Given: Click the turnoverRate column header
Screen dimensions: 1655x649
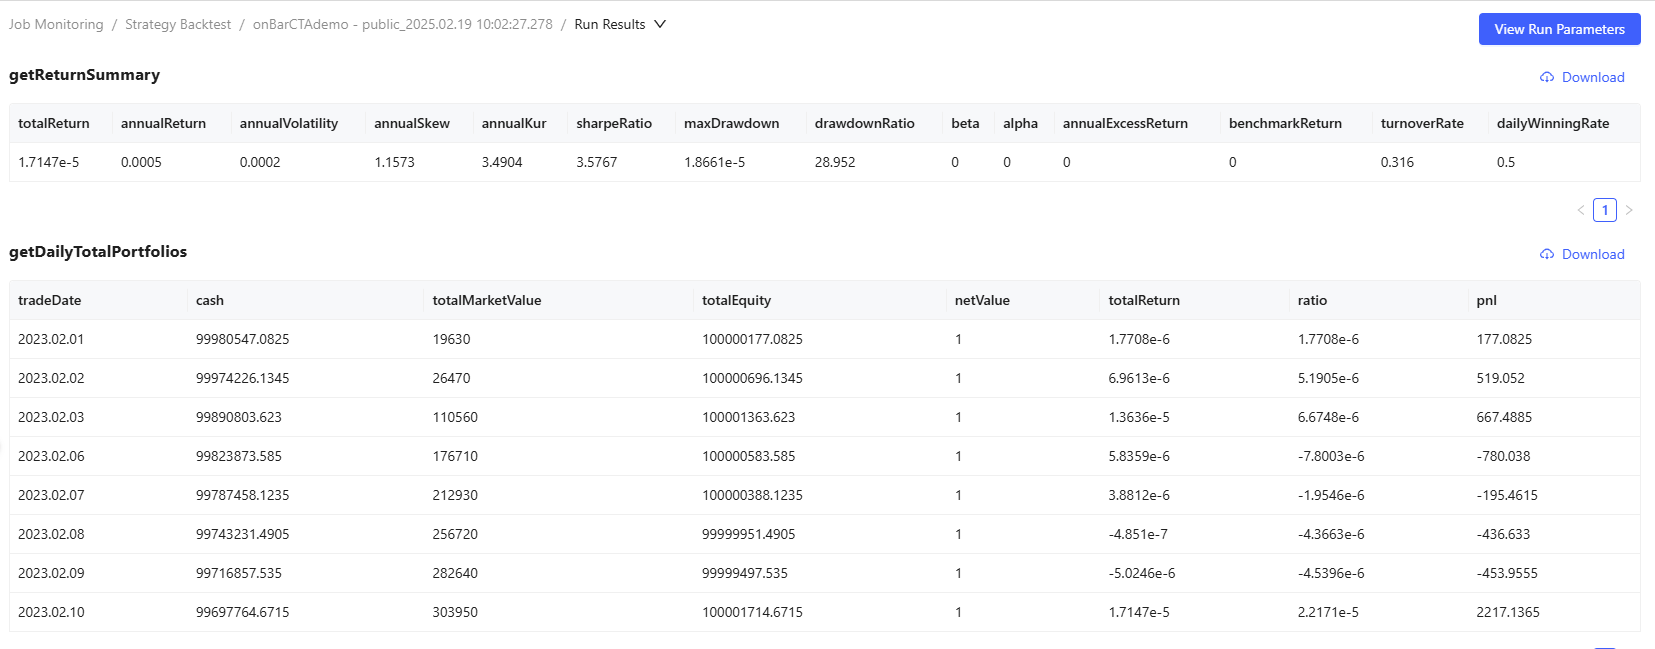Looking at the screenshot, I should 1422,123.
